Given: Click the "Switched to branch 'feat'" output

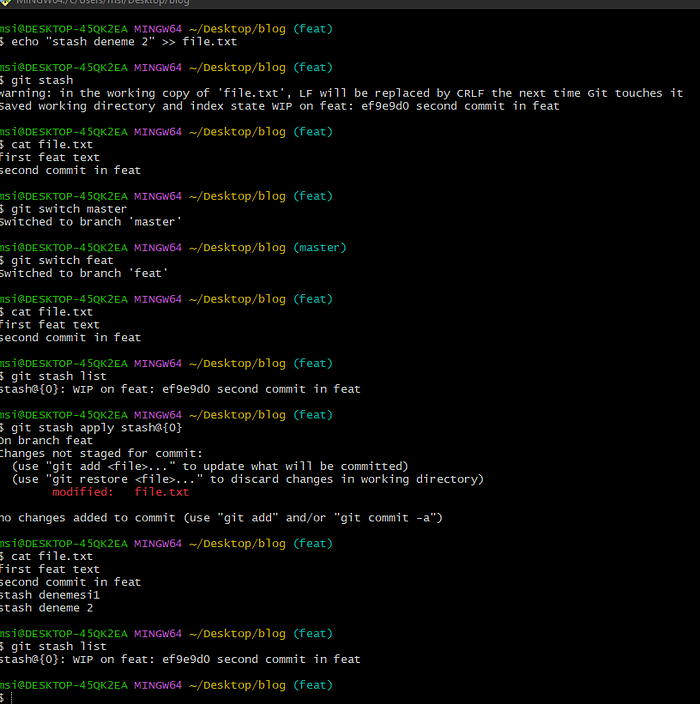Looking at the screenshot, I should 84,273.
